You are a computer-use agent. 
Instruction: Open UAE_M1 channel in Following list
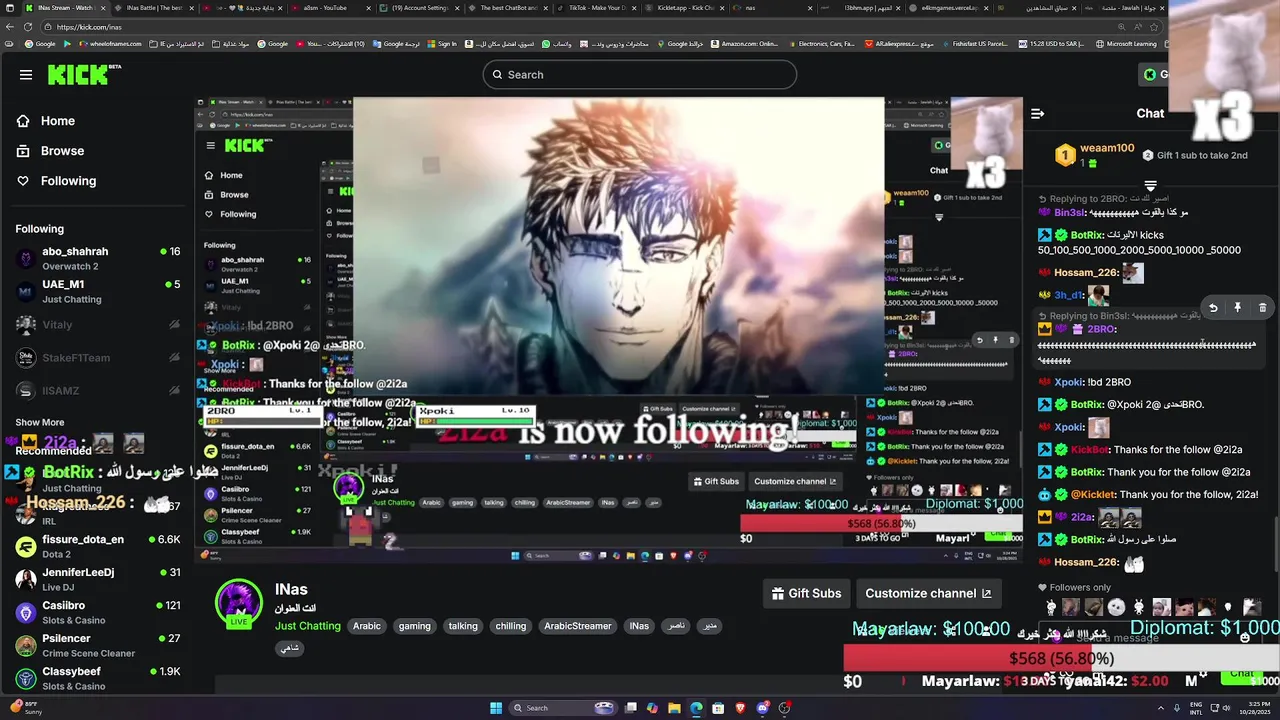click(x=97, y=292)
